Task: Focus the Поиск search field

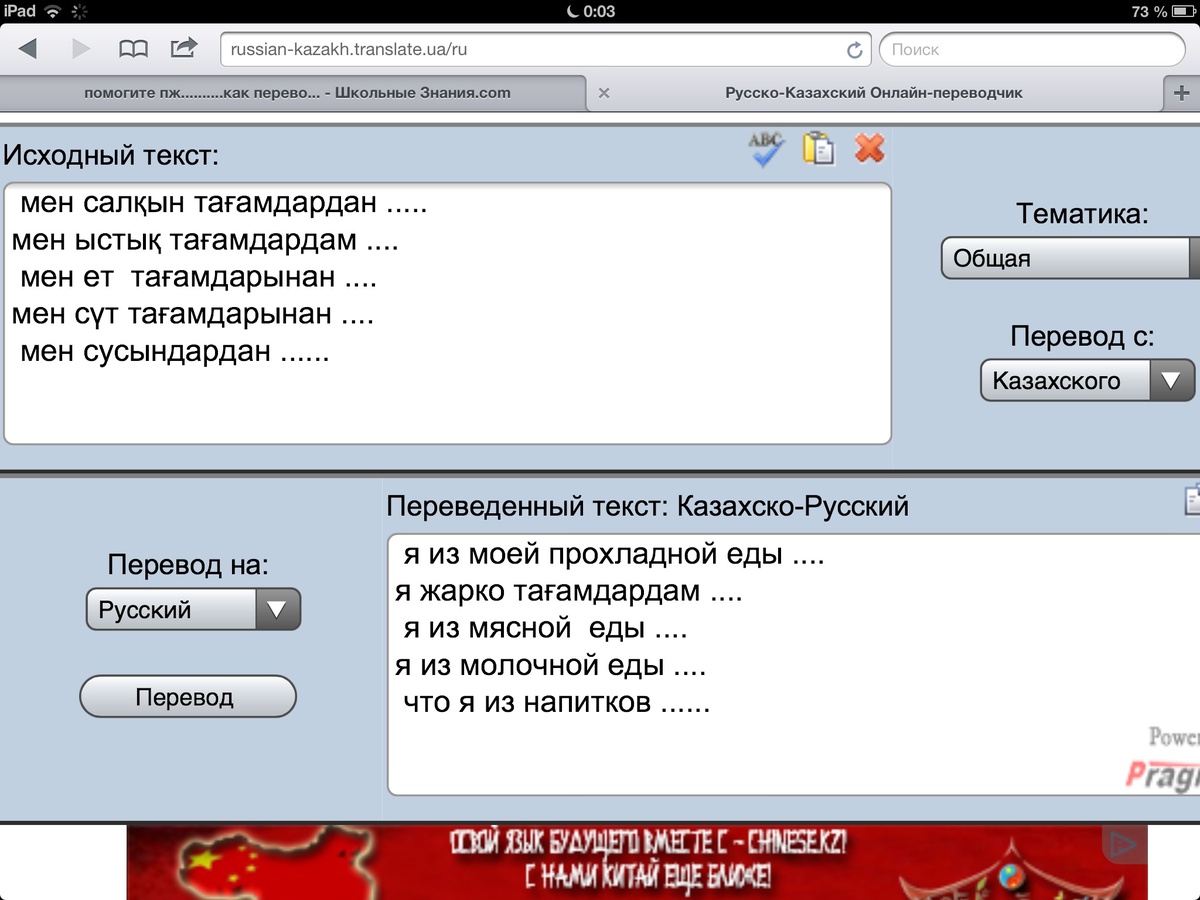Action: (x=1031, y=49)
